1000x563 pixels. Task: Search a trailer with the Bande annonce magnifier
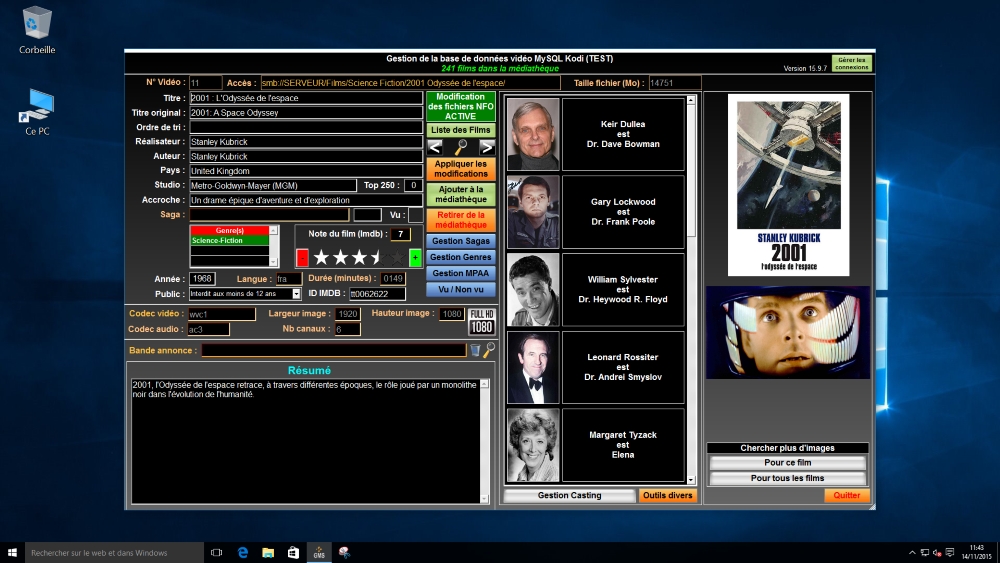coord(489,350)
